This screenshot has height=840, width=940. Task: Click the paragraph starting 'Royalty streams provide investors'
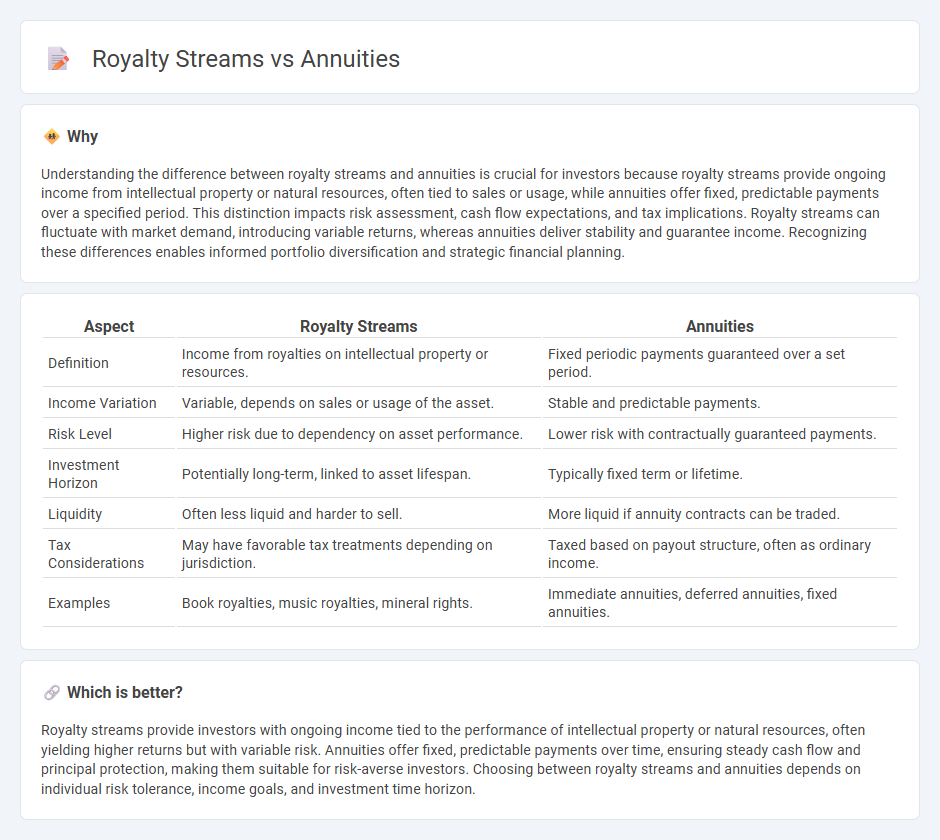click(x=453, y=760)
